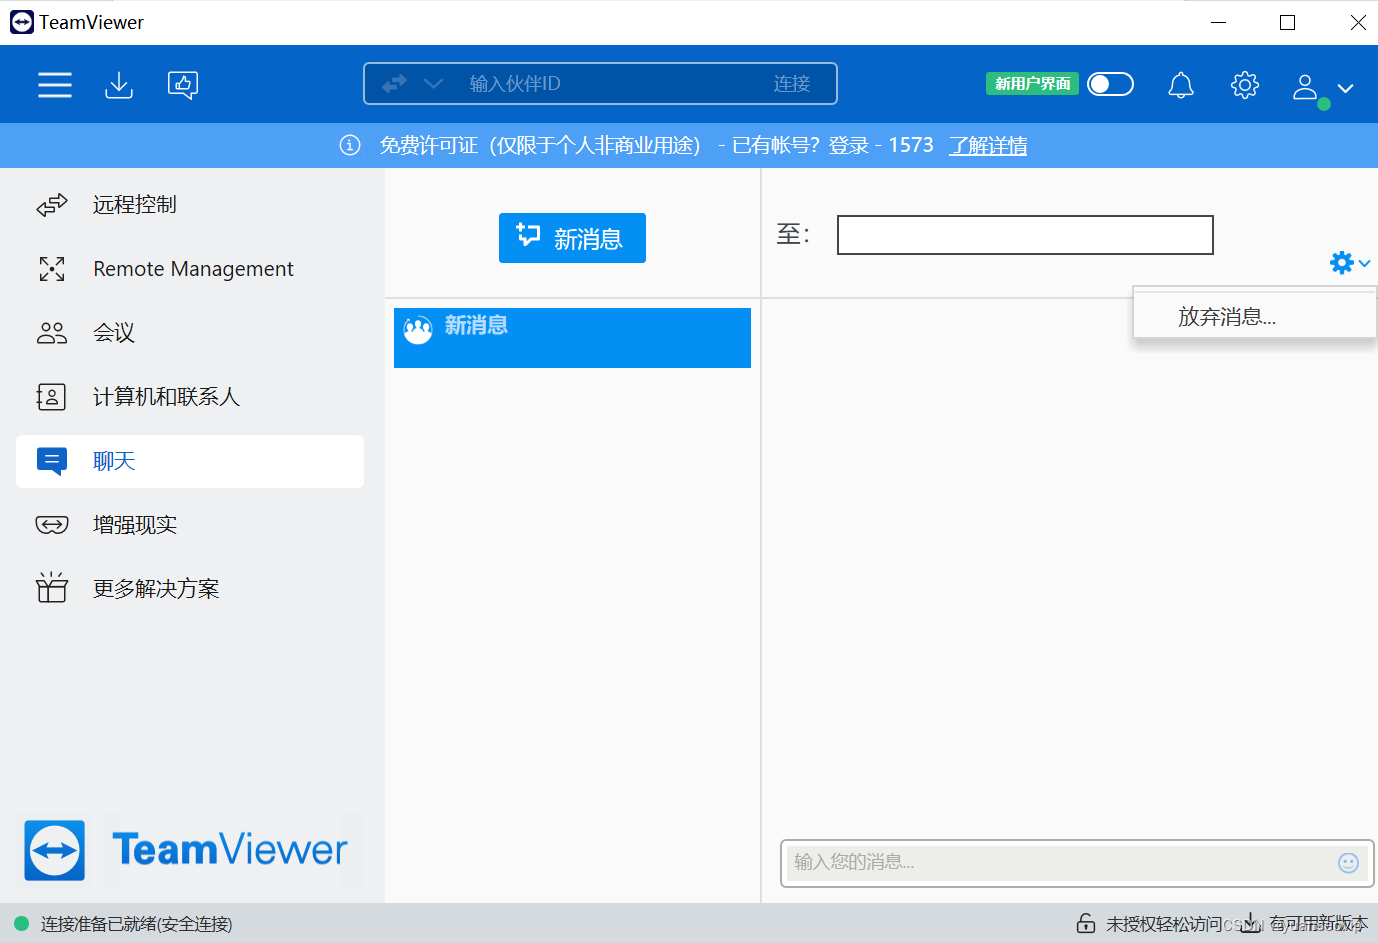Click the remote control arrows icon
The image size is (1378, 943).
(x=52, y=205)
